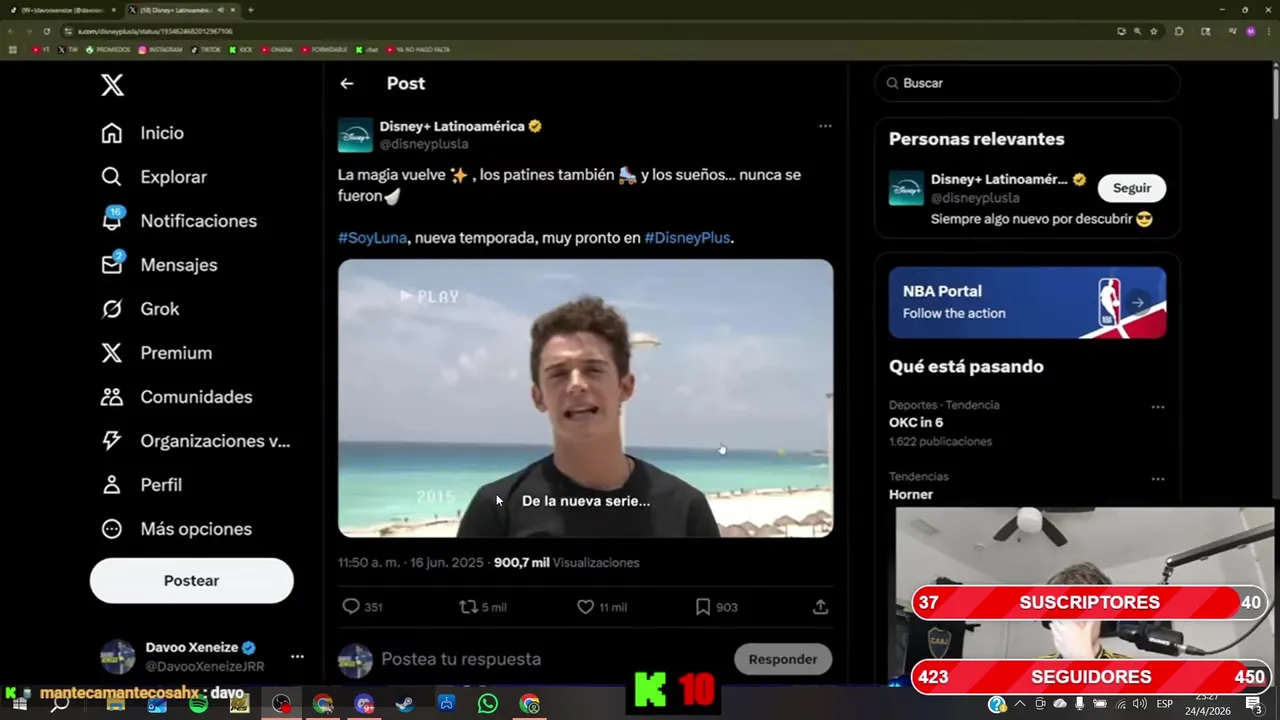
Task: Bookmark the post with 903 icon
Action: pyautogui.click(x=716, y=607)
